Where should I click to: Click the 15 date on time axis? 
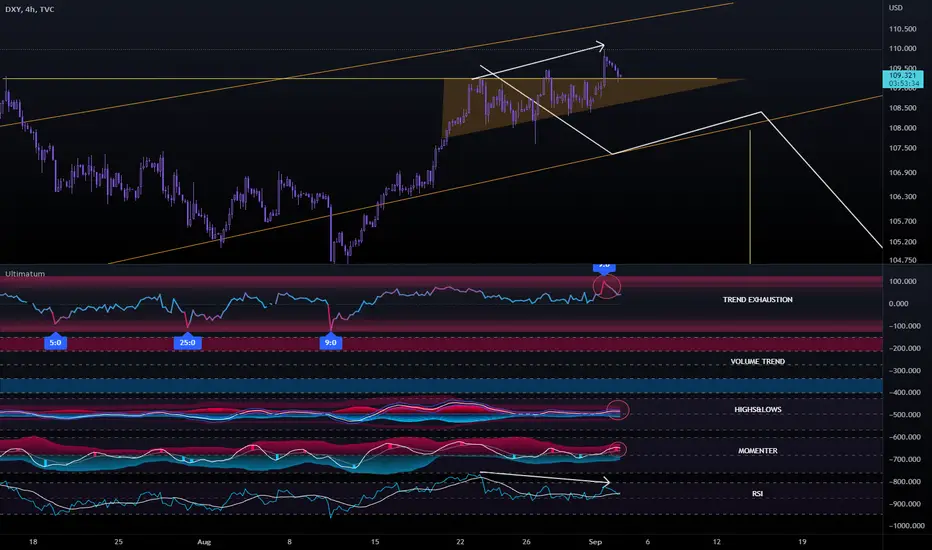click(x=375, y=542)
